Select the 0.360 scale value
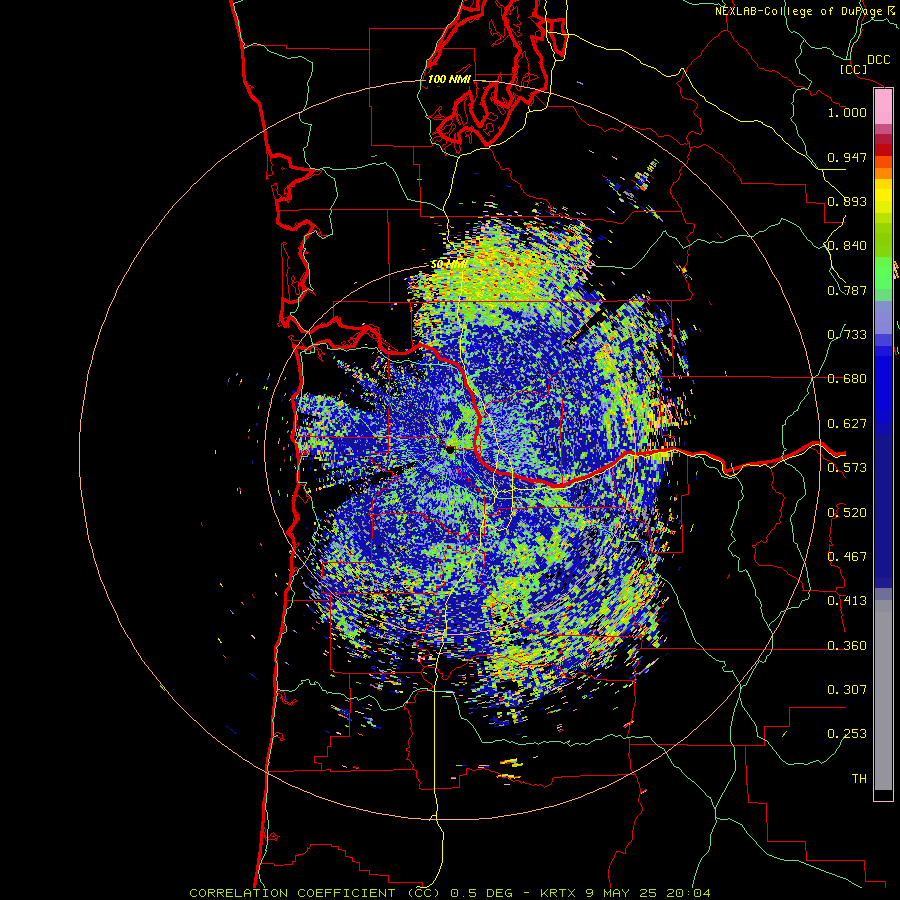 847,646
